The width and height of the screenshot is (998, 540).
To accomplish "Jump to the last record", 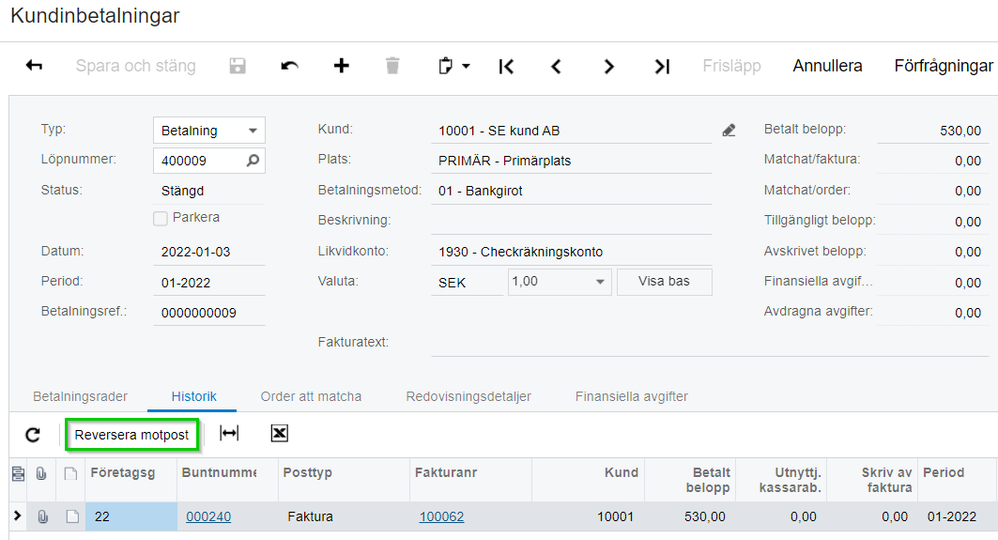I will (662, 66).
